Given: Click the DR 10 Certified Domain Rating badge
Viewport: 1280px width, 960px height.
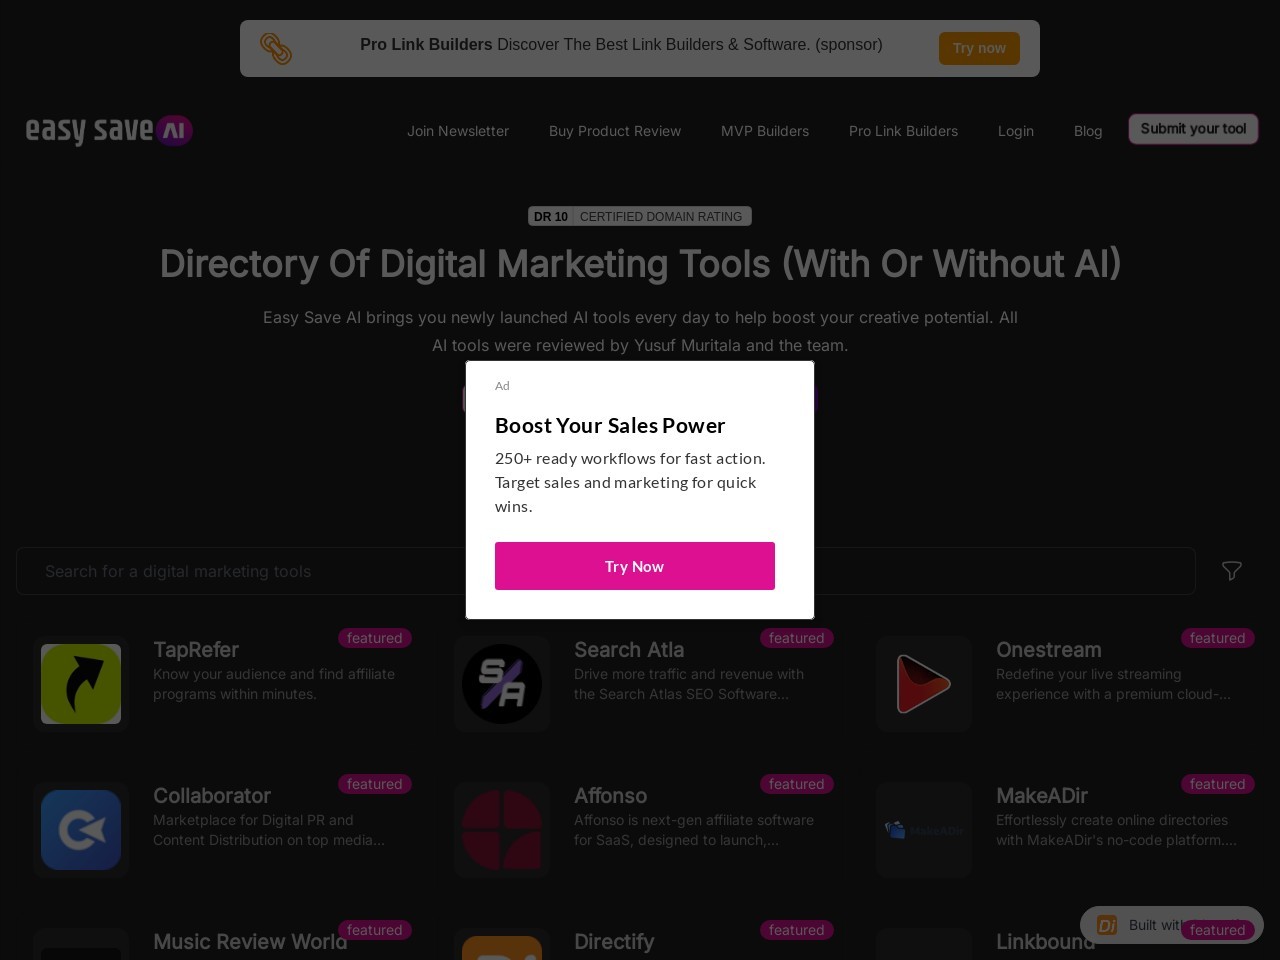Looking at the screenshot, I should 640,216.
